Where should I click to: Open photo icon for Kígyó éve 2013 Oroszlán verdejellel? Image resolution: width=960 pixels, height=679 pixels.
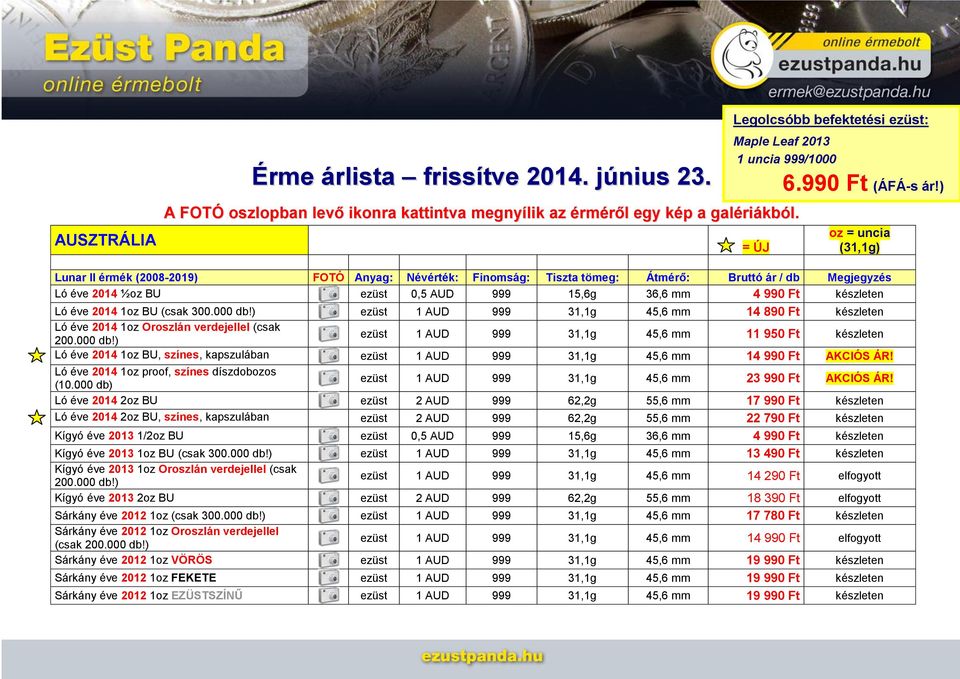tap(329, 476)
